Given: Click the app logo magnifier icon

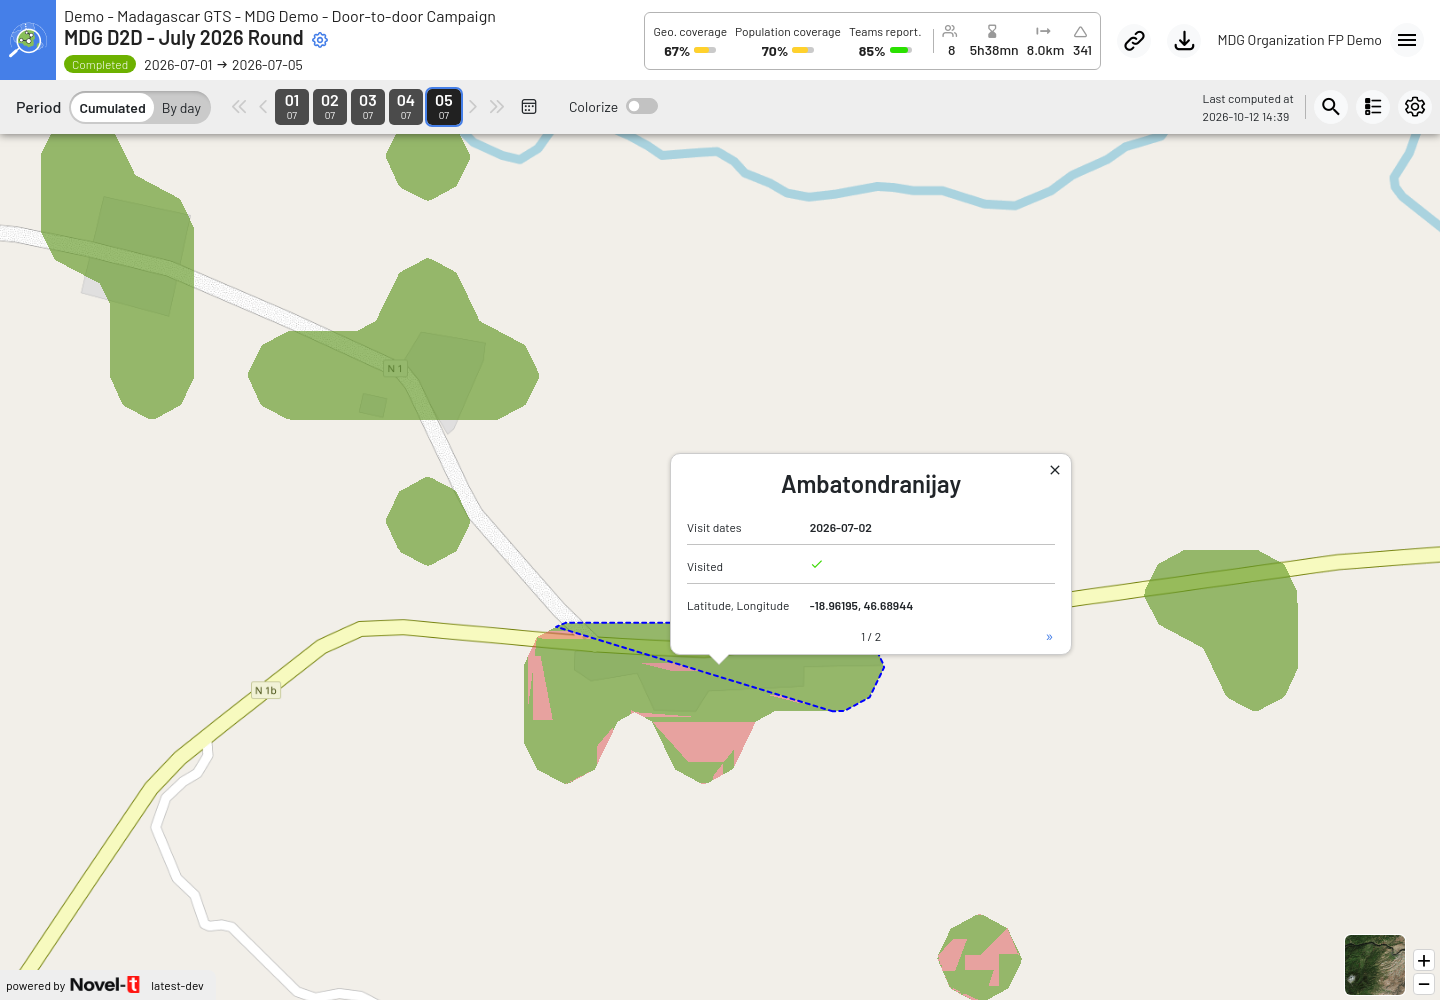Looking at the screenshot, I should click(x=28, y=40).
